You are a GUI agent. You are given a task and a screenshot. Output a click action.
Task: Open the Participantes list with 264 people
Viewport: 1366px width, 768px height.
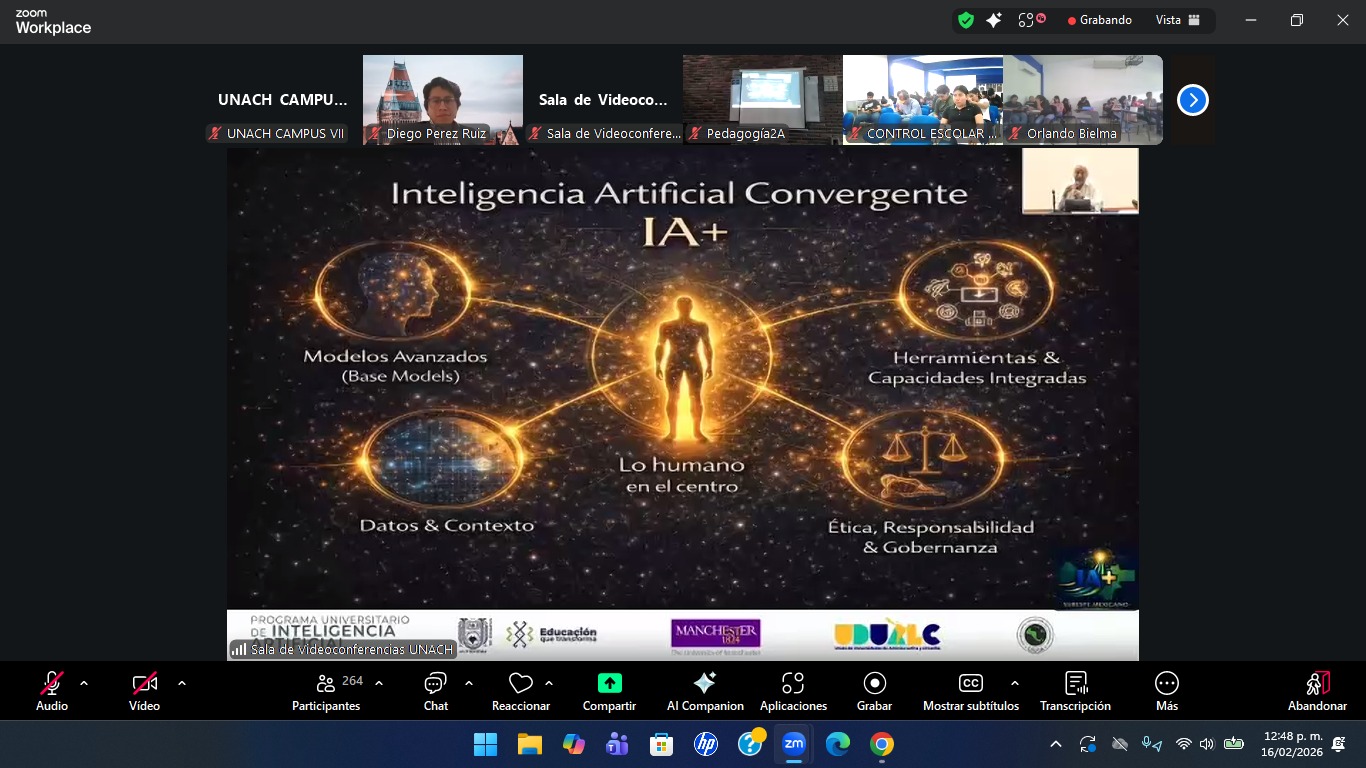tap(326, 684)
